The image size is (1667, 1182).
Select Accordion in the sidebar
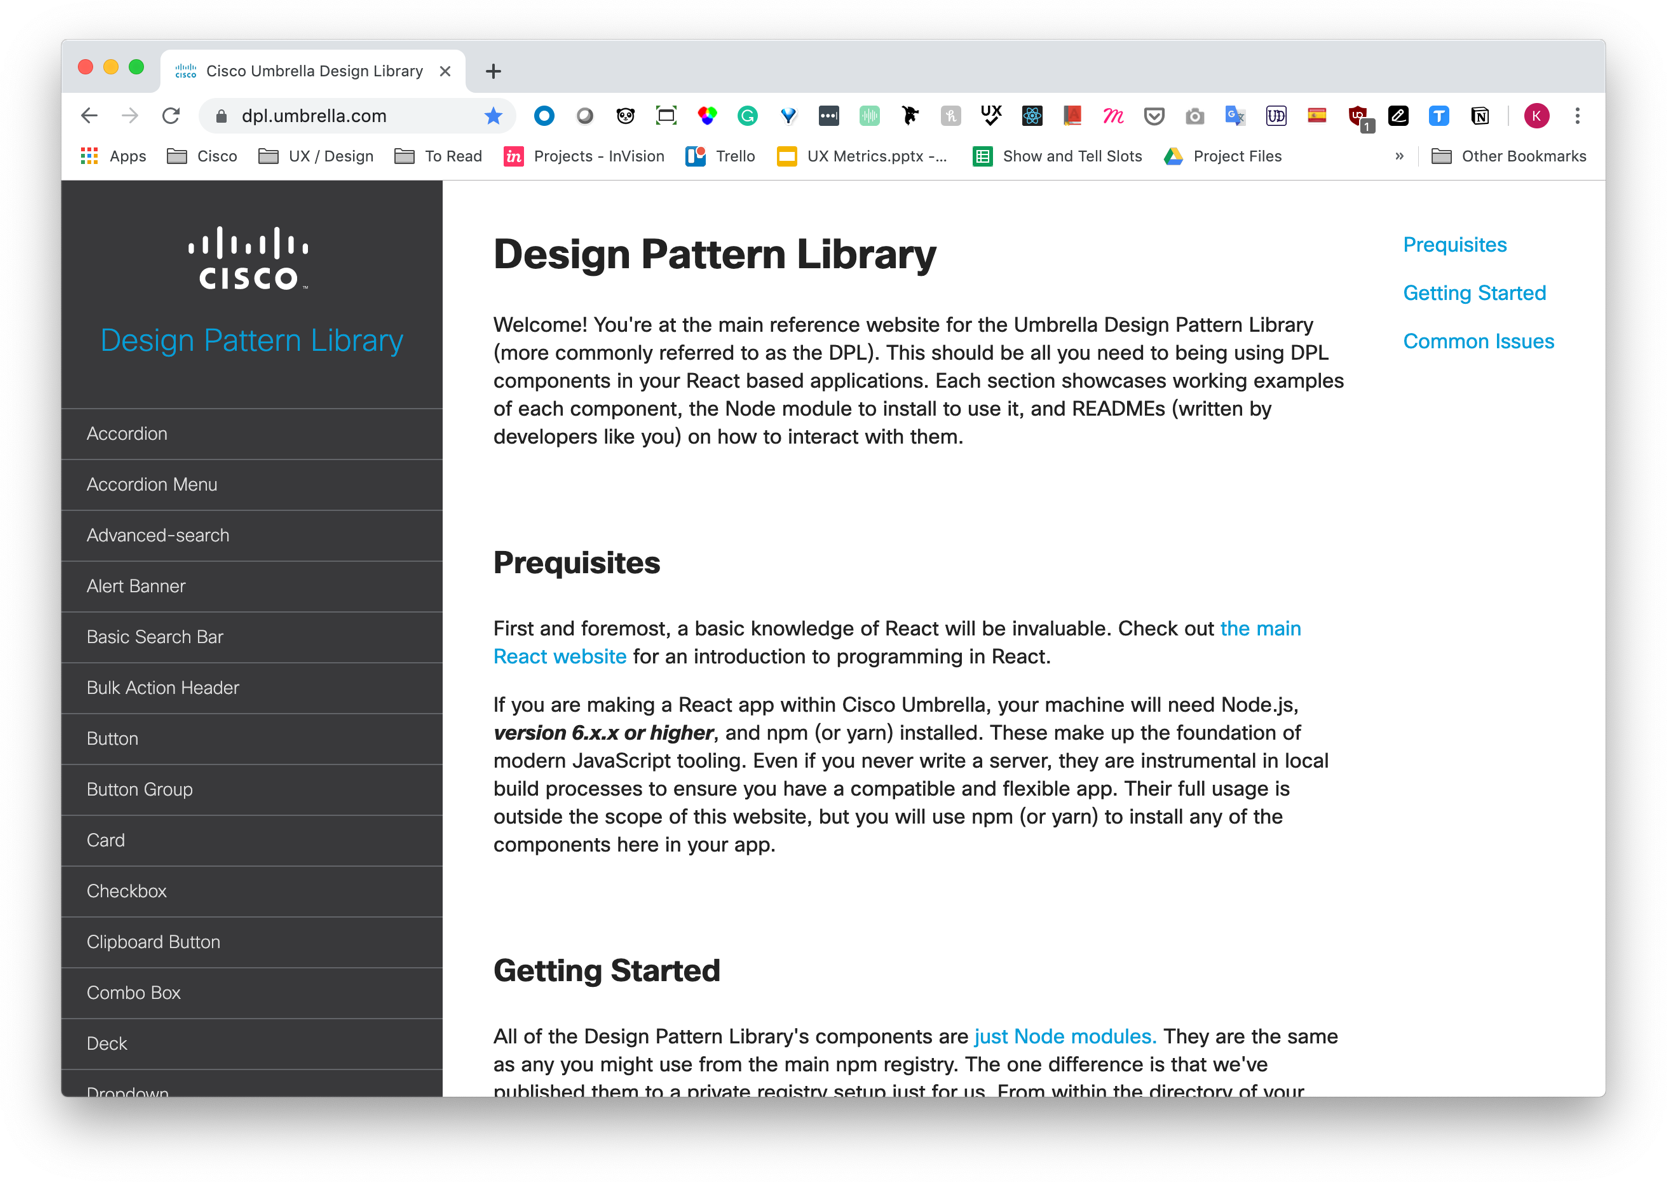252,434
